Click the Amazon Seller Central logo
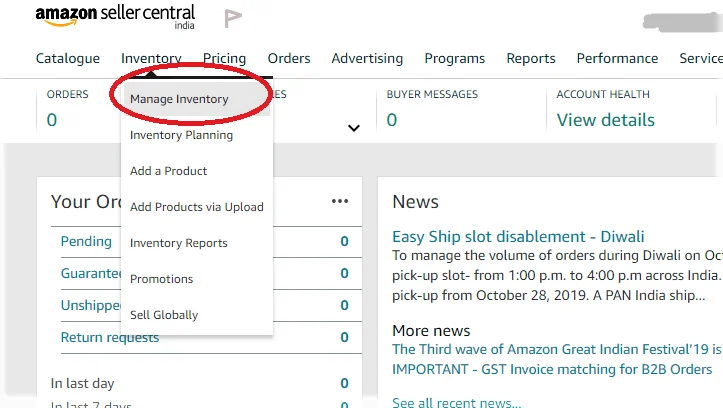Image resolution: width=723 pixels, height=408 pixels. 115,17
